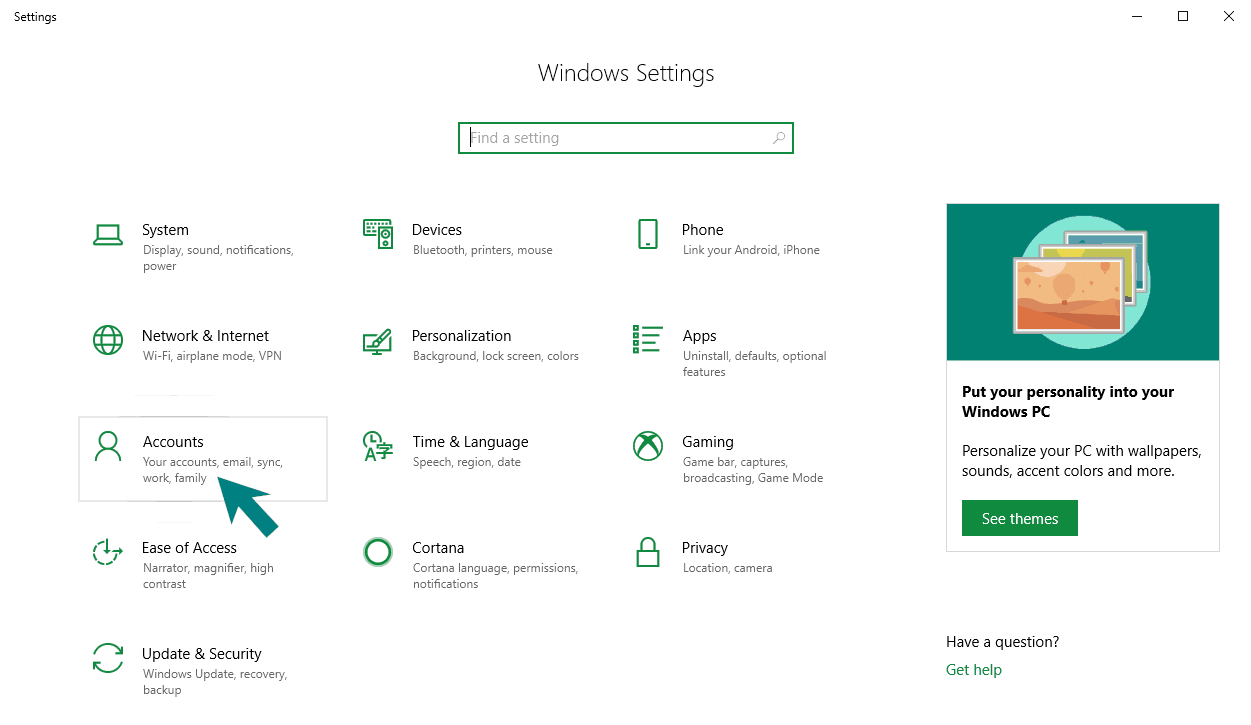The width and height of the screenshot is (1251, 725).
Task: Open the Update & Security arrows icon
Action: click(x=108, y=658)
